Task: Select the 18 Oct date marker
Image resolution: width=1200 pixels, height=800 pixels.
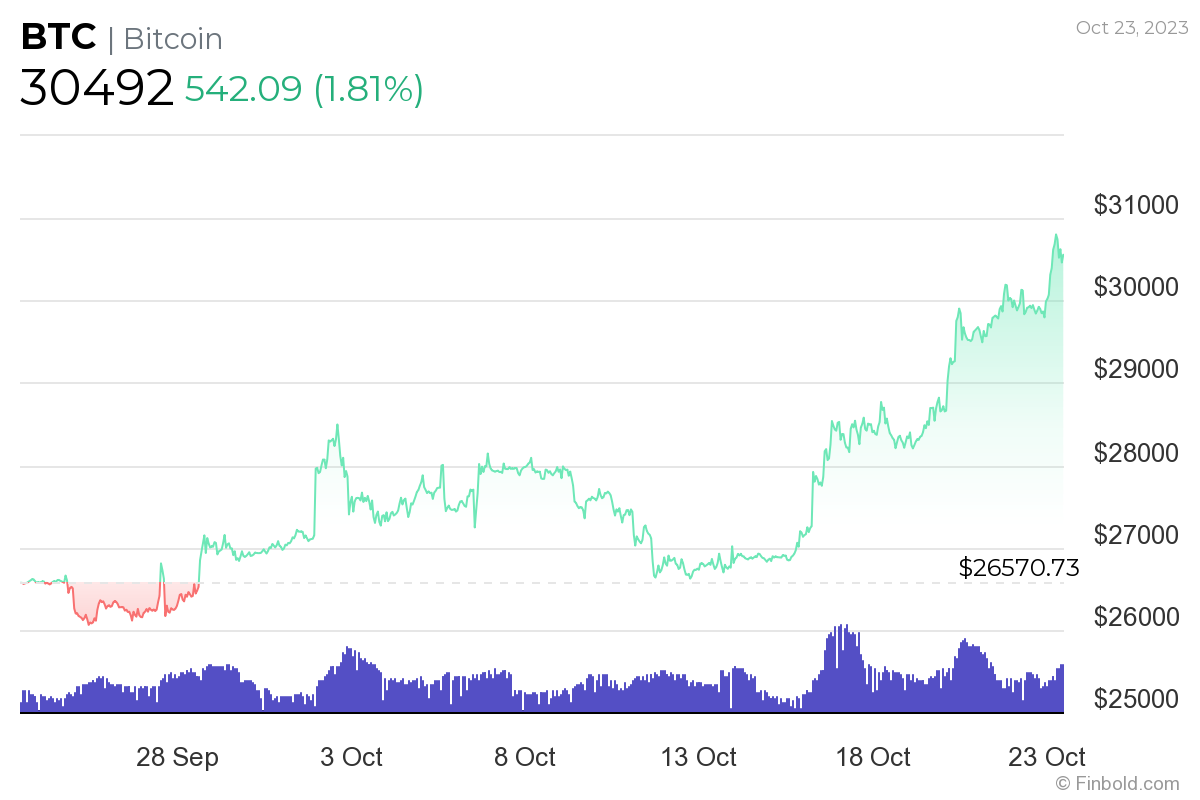Action: (873, 757)
